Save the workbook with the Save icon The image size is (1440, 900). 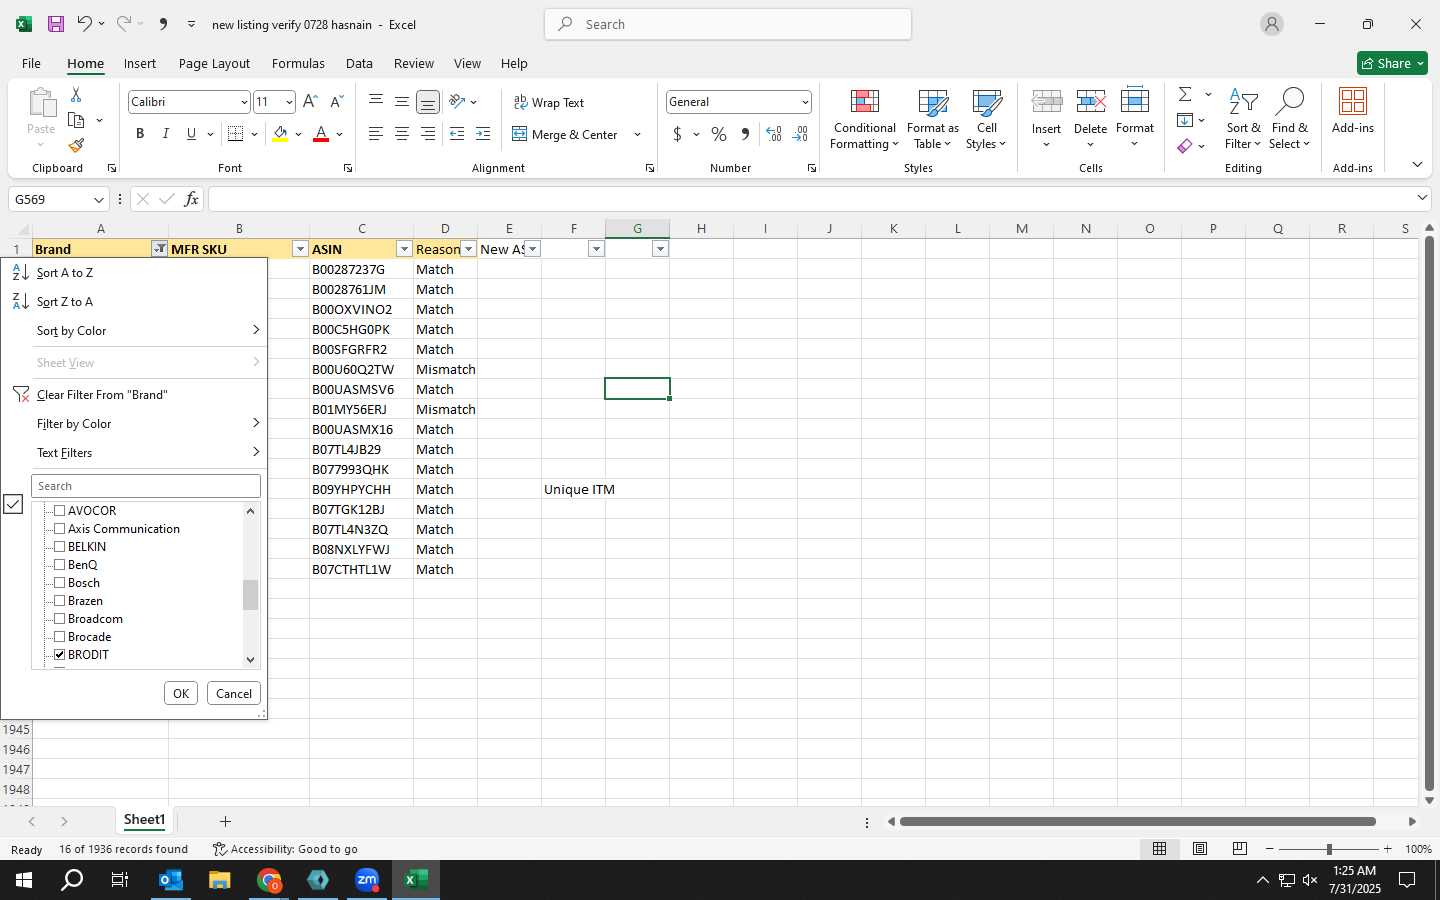click(x=56, y=24)
